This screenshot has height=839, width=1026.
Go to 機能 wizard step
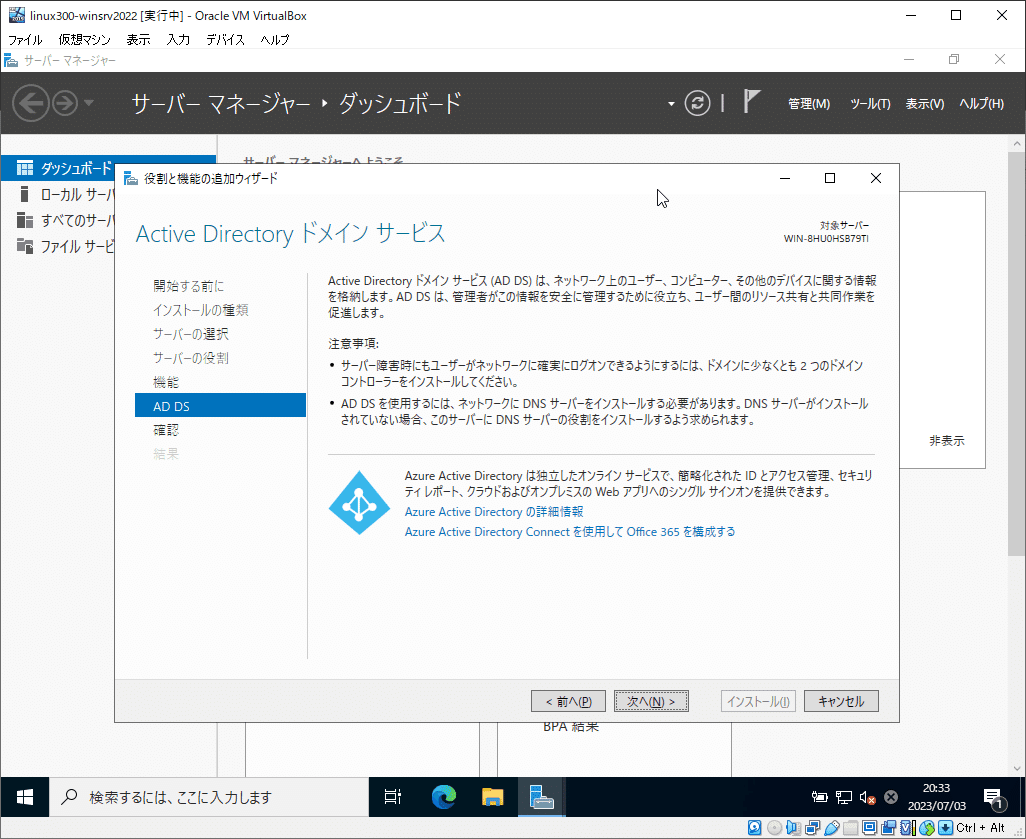point(166,382)
